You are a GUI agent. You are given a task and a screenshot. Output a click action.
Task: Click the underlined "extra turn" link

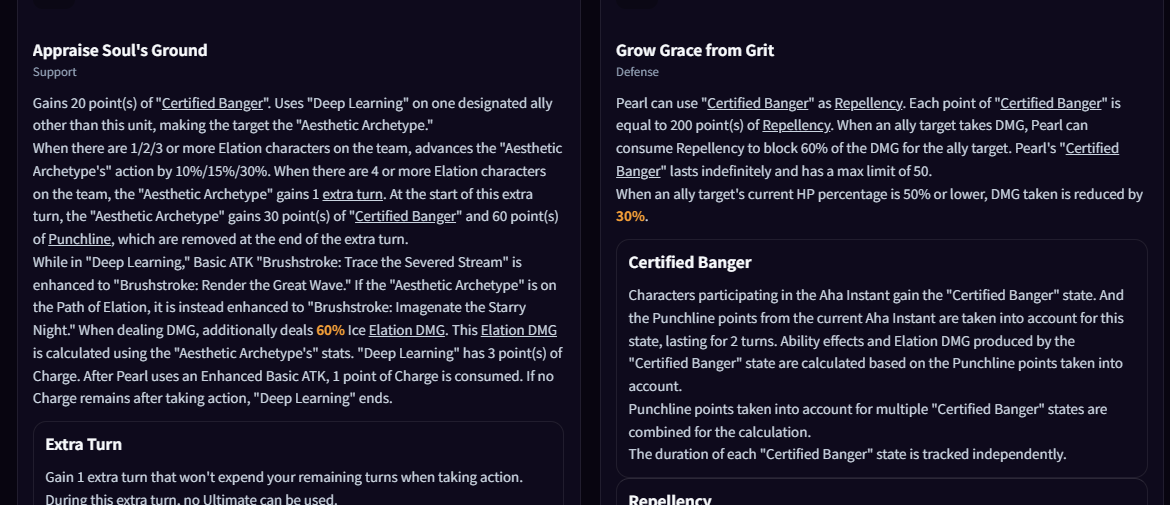click(352, 195)
